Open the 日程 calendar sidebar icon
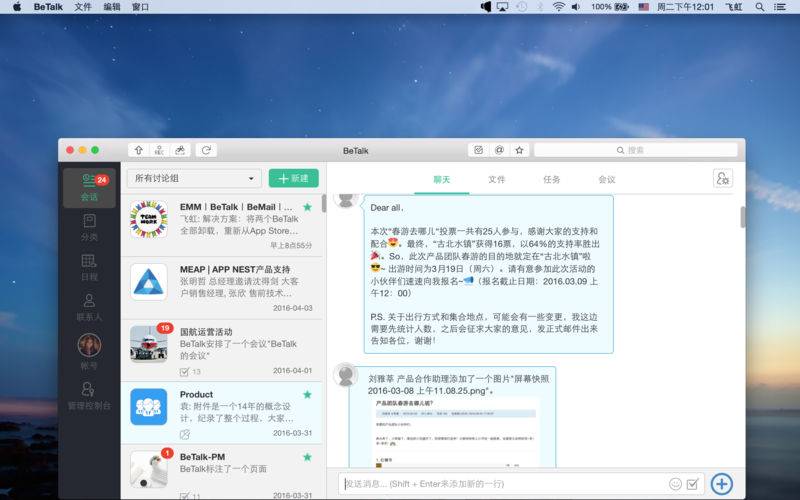Viewport: 800px width, 500px height. coord(89,266)
